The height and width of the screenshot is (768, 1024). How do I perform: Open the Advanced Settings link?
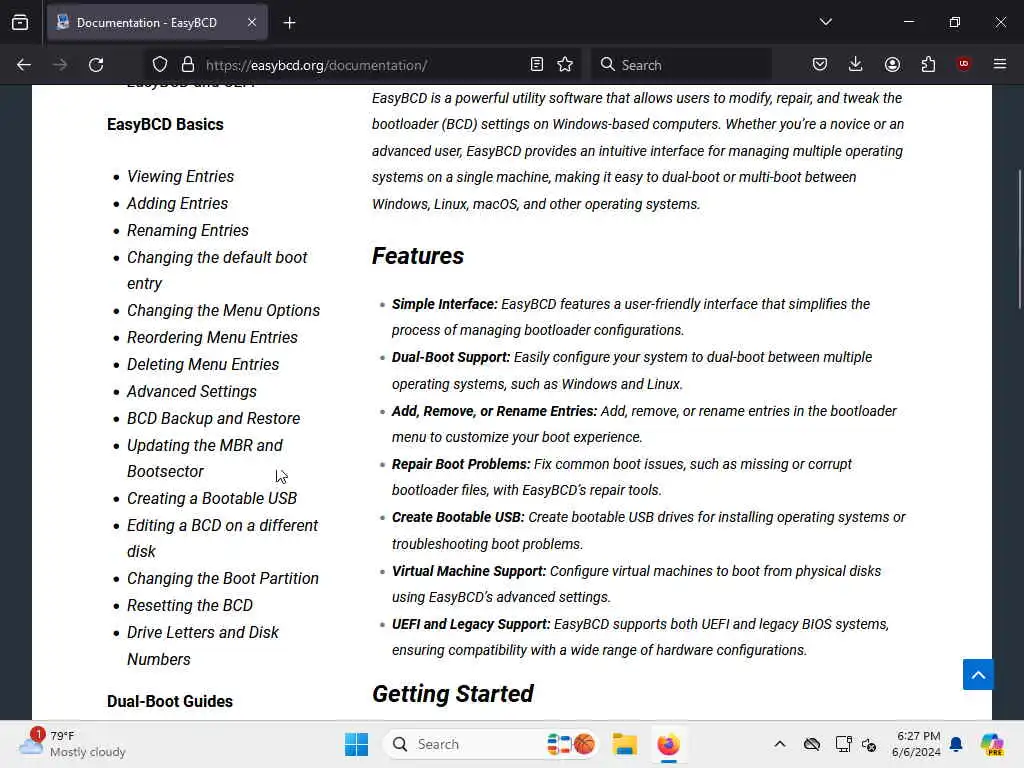pos(192,391)
